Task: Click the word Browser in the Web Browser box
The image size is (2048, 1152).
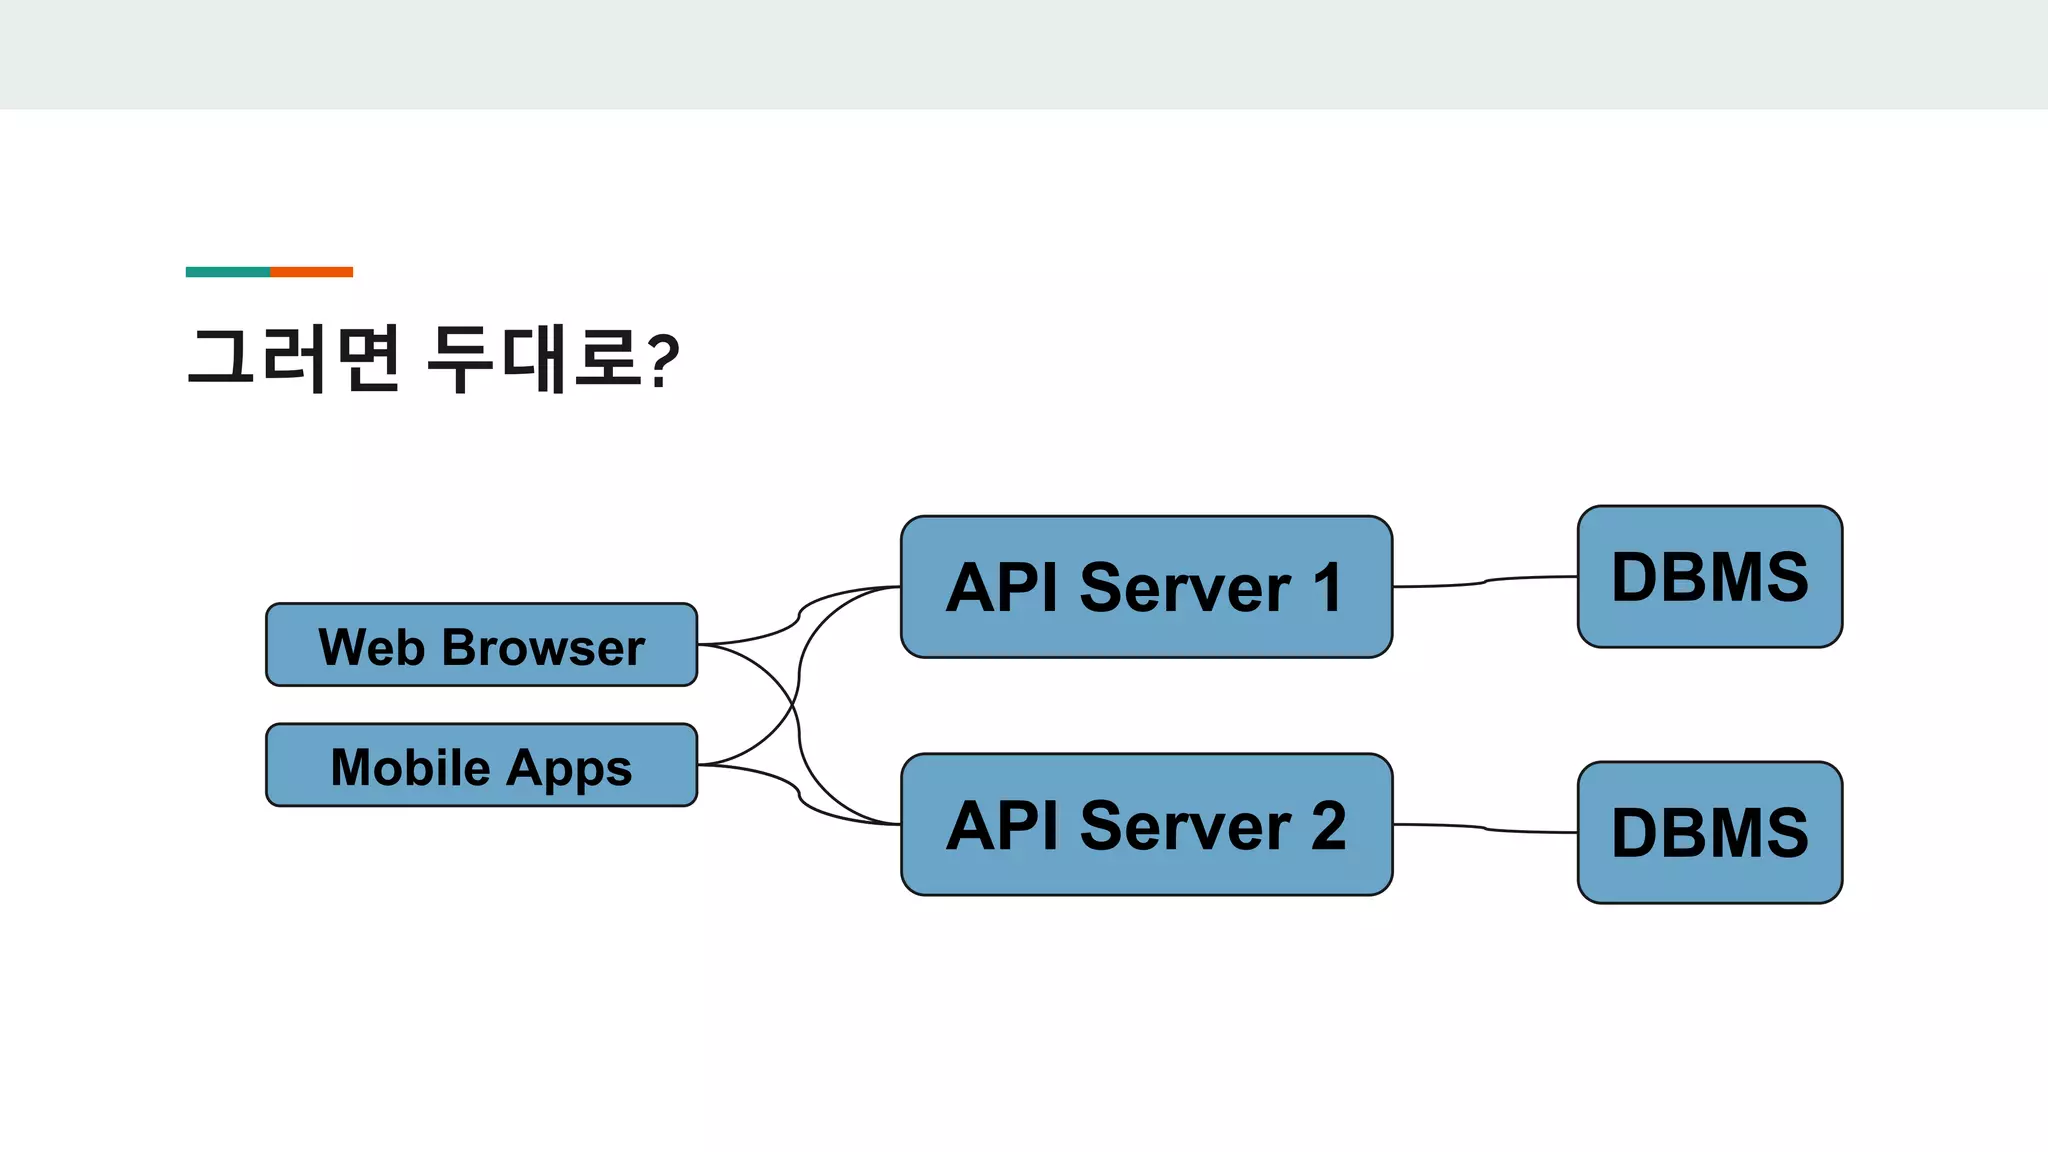Action: coord(543,647)
